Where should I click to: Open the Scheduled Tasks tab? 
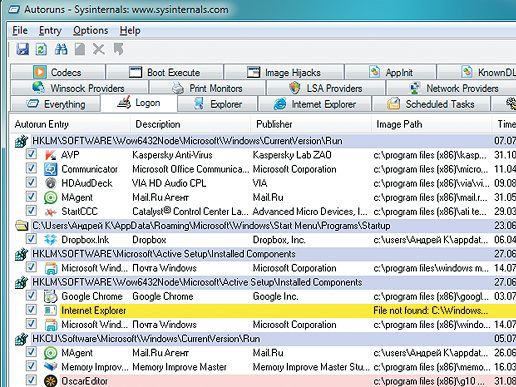tap(431, 104)
